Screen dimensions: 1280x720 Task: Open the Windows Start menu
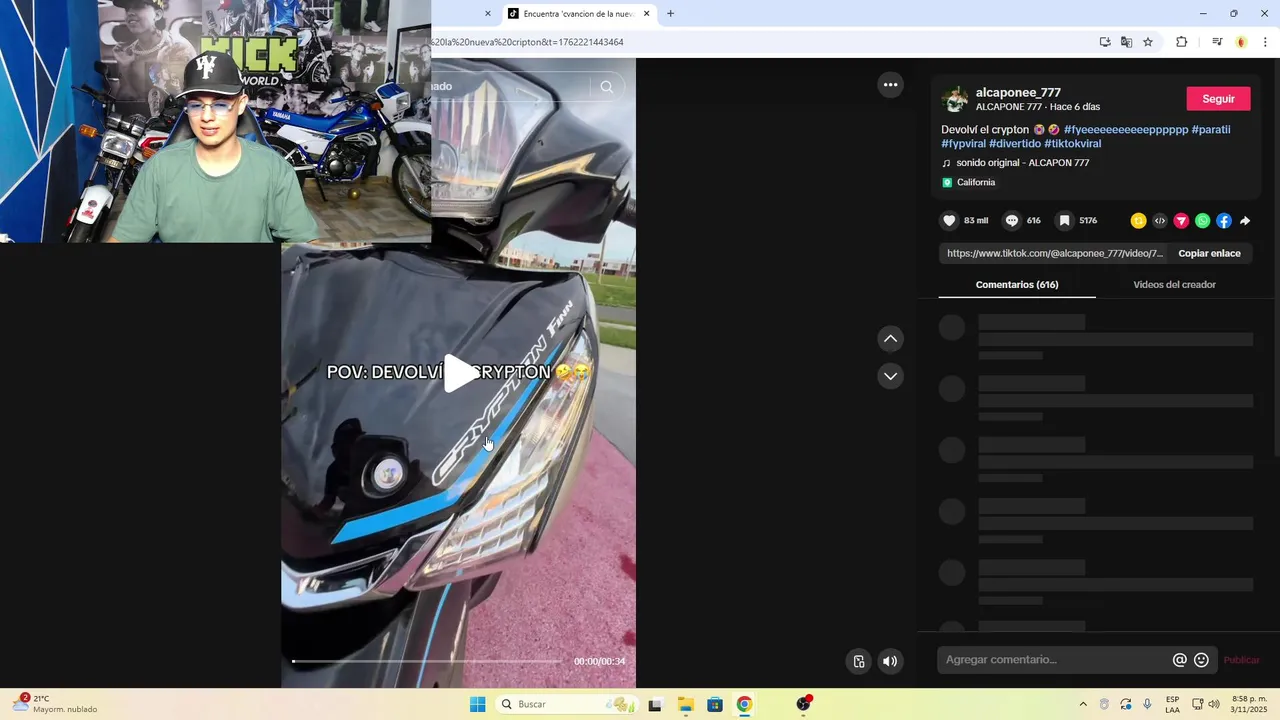point(477,705)
